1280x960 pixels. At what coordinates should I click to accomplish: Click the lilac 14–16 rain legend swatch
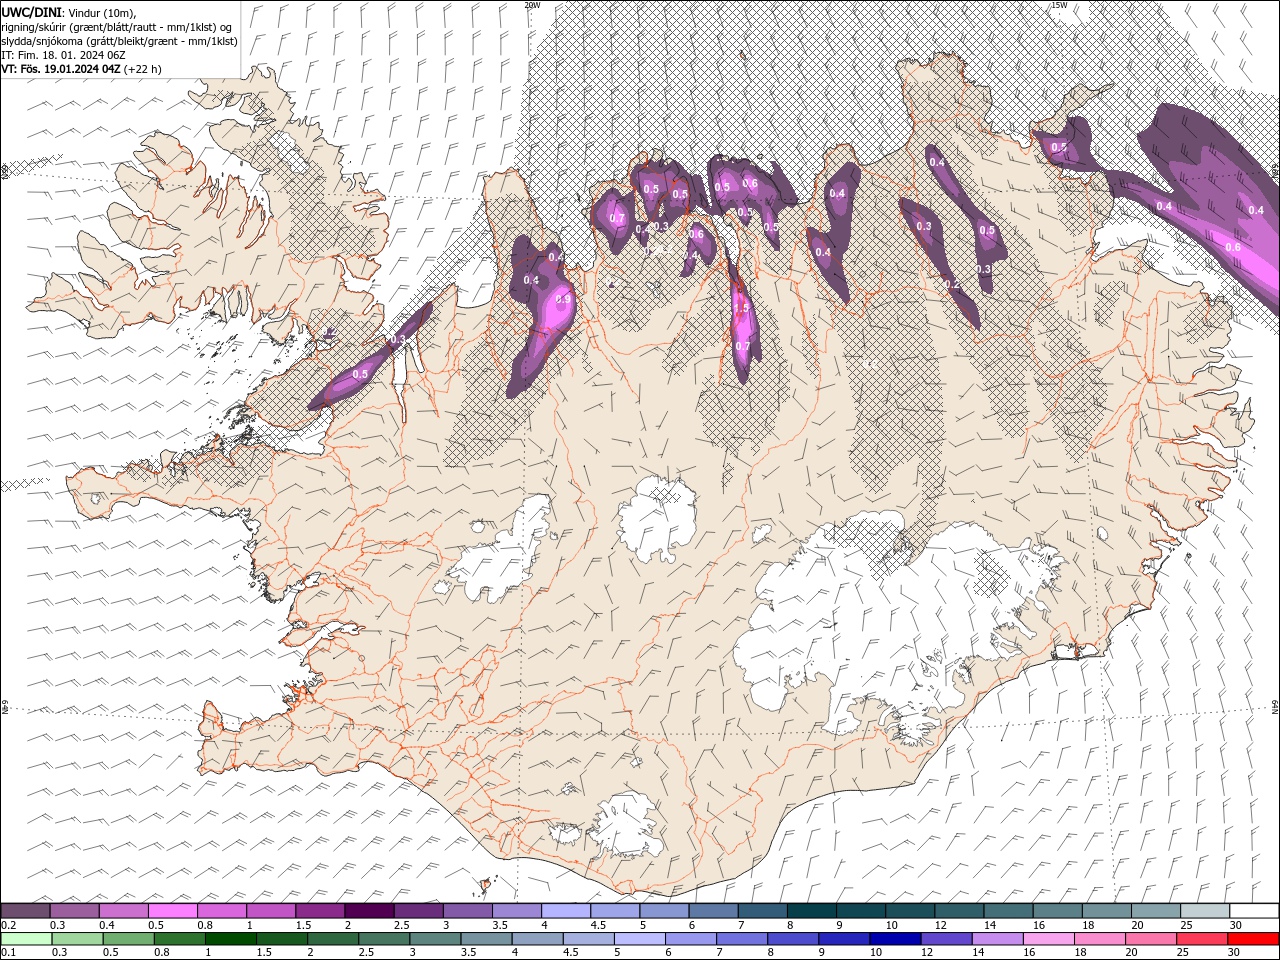997,939
